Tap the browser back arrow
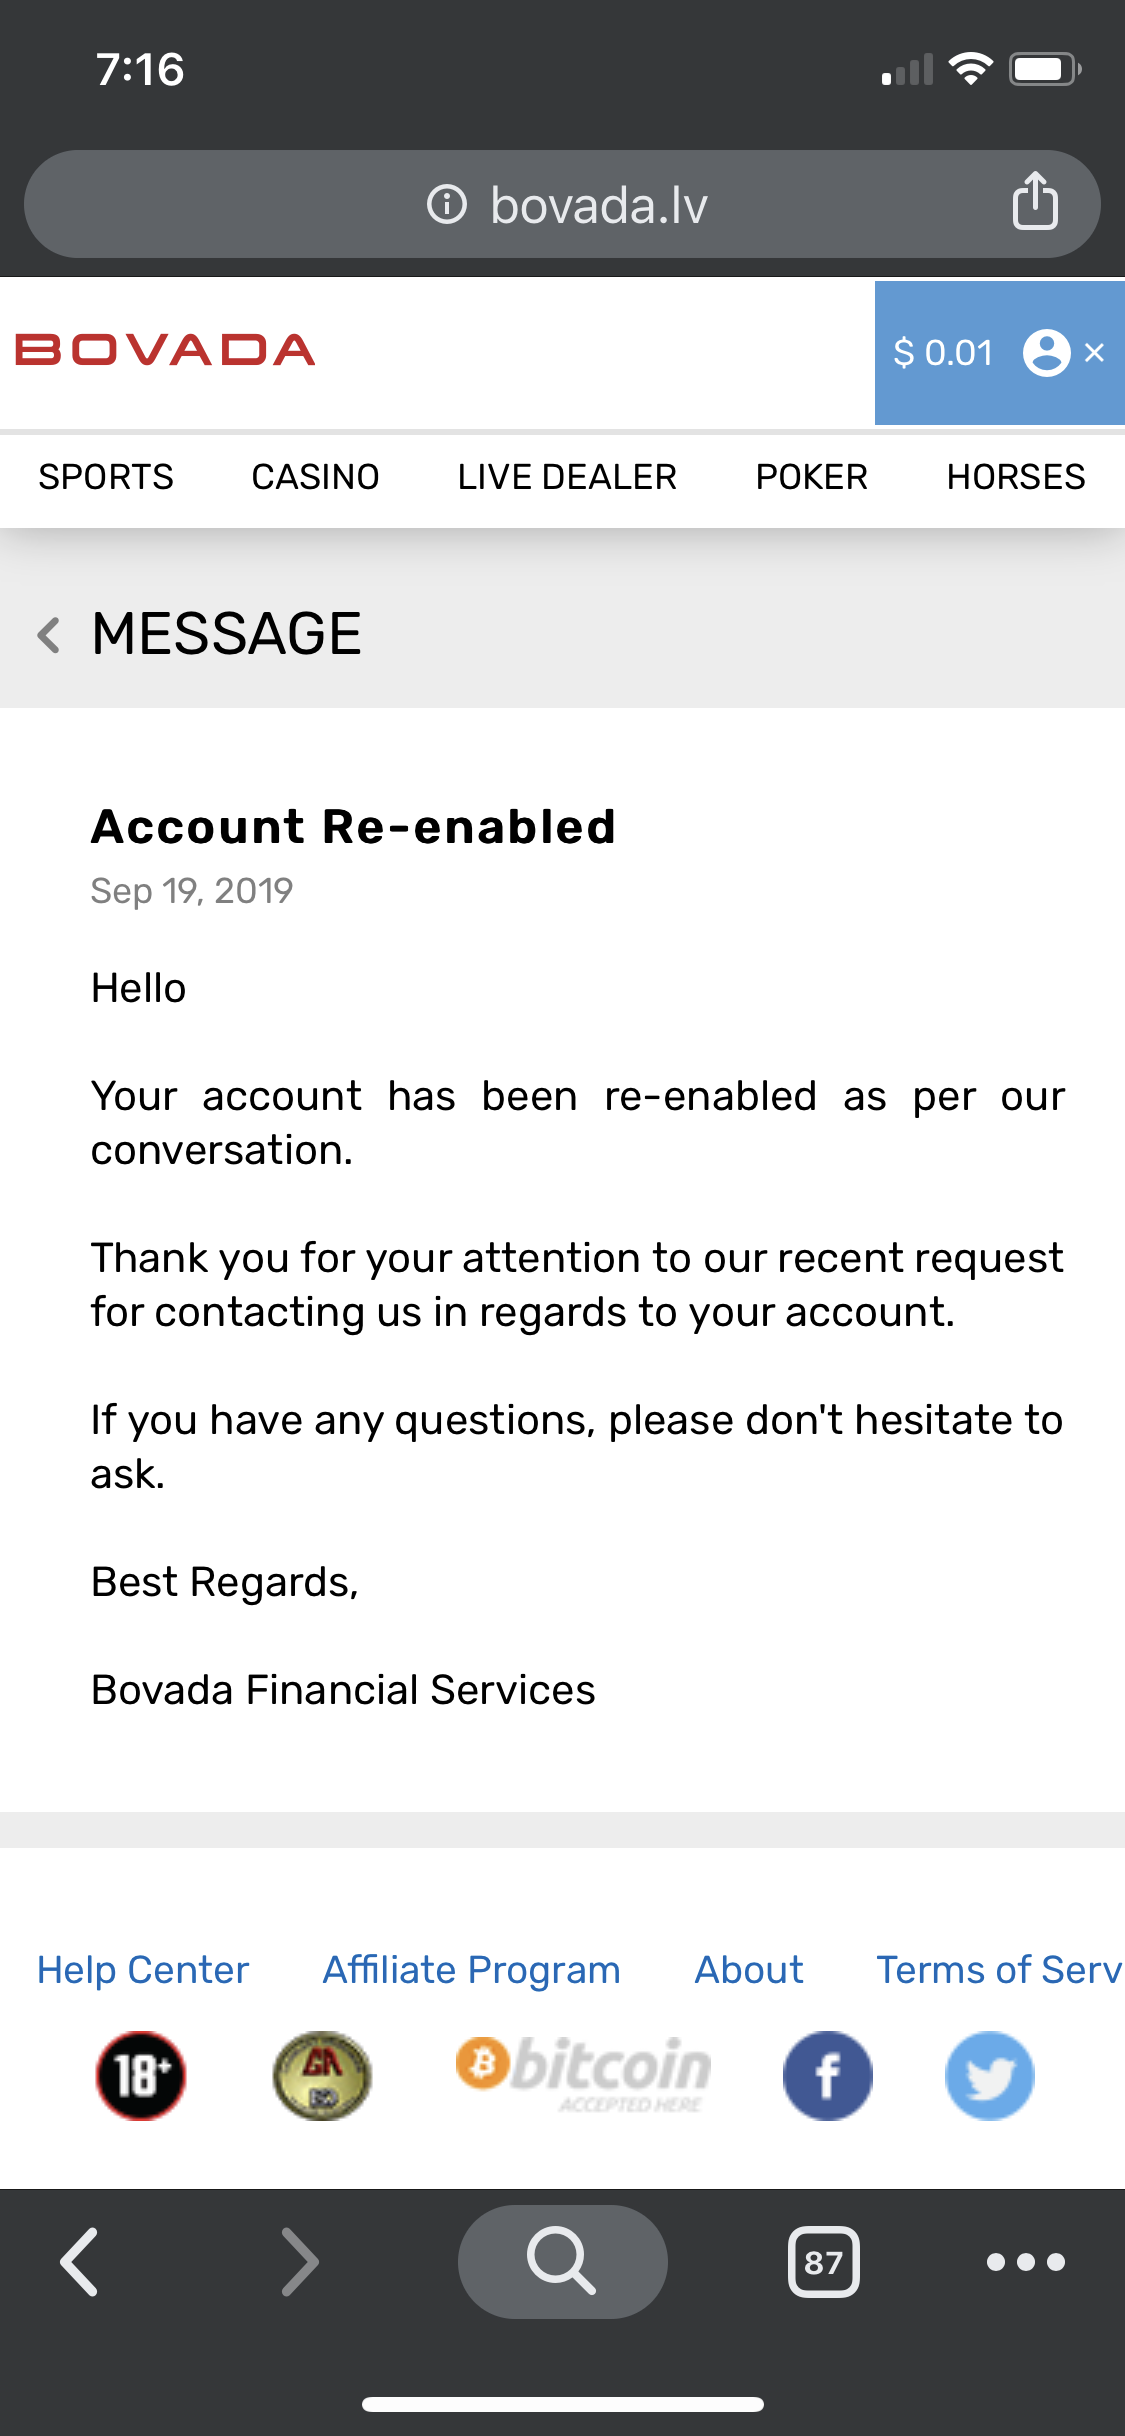This screenshot has height=2436, width=1125. tap(79, 2261)
